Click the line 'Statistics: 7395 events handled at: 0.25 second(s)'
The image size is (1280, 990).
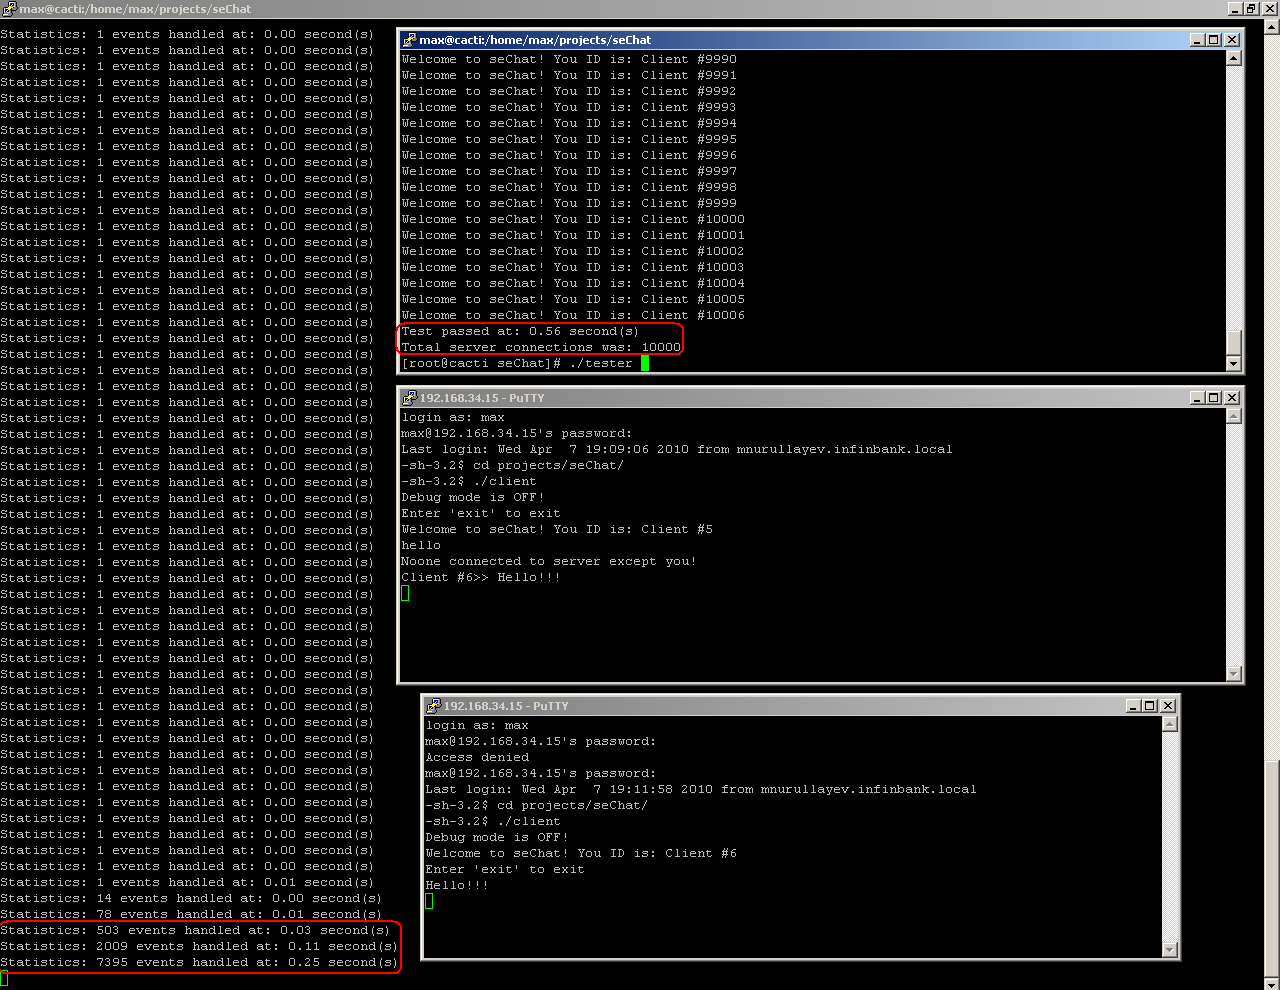point(199,962)
